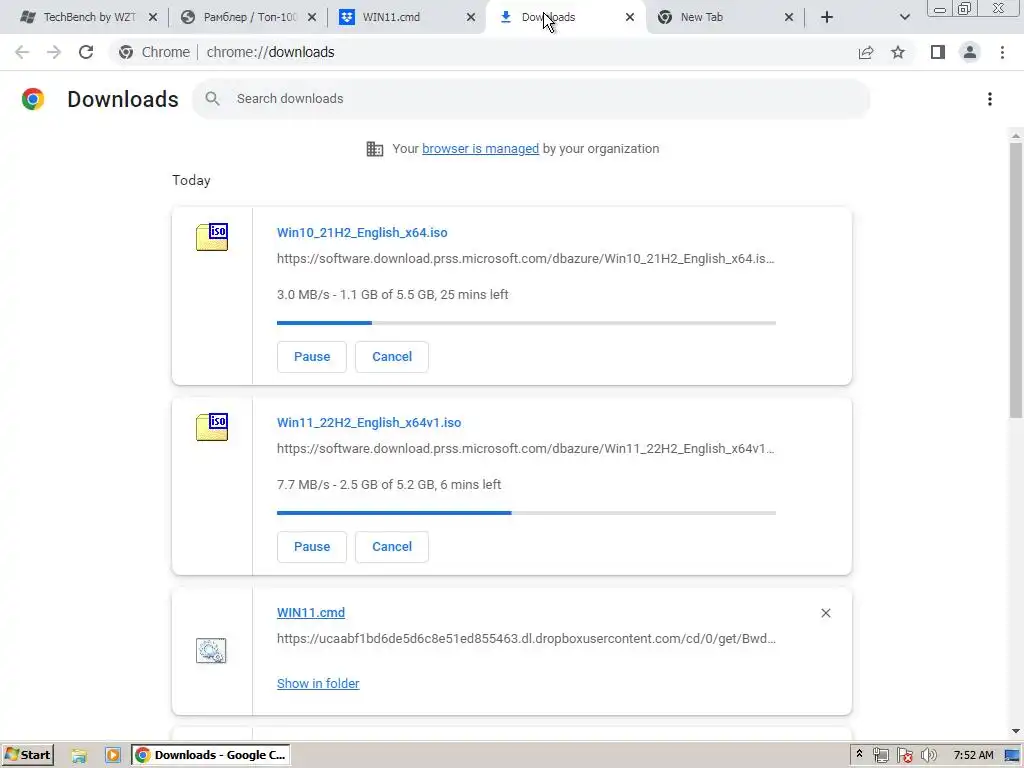Click the Search downloads field

[531, 99]
